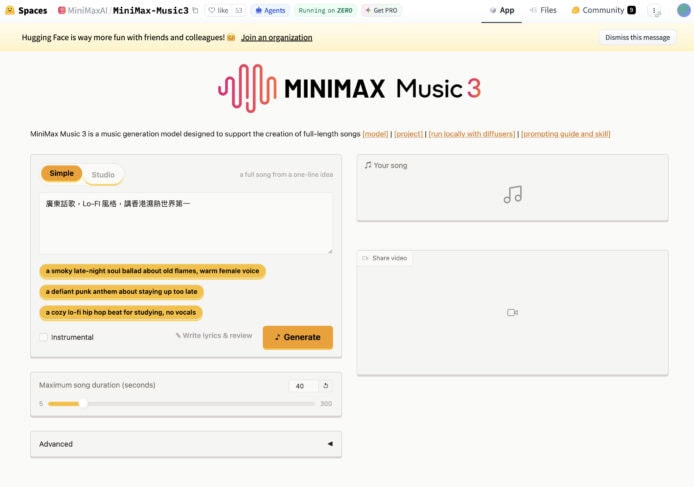Click the MINIMAX Music 3 logo

[x=349, y=88]
